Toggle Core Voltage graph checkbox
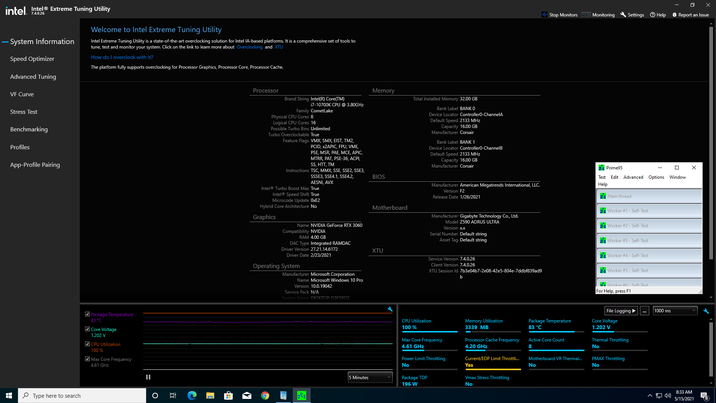Viewport: 716px width, 403px height. (87, 329)
